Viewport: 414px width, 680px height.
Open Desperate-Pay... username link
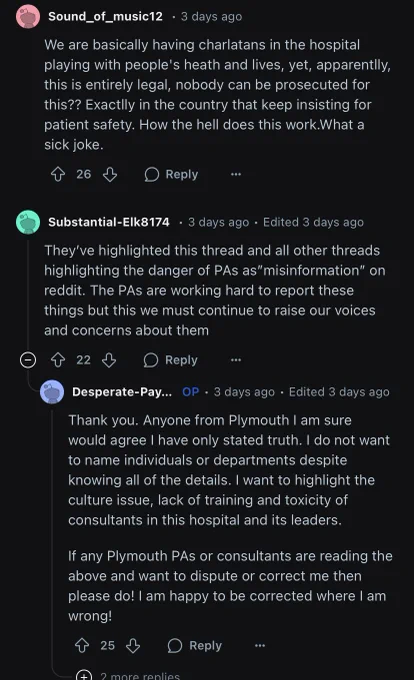pyautogui.click(x=122, y=392)
